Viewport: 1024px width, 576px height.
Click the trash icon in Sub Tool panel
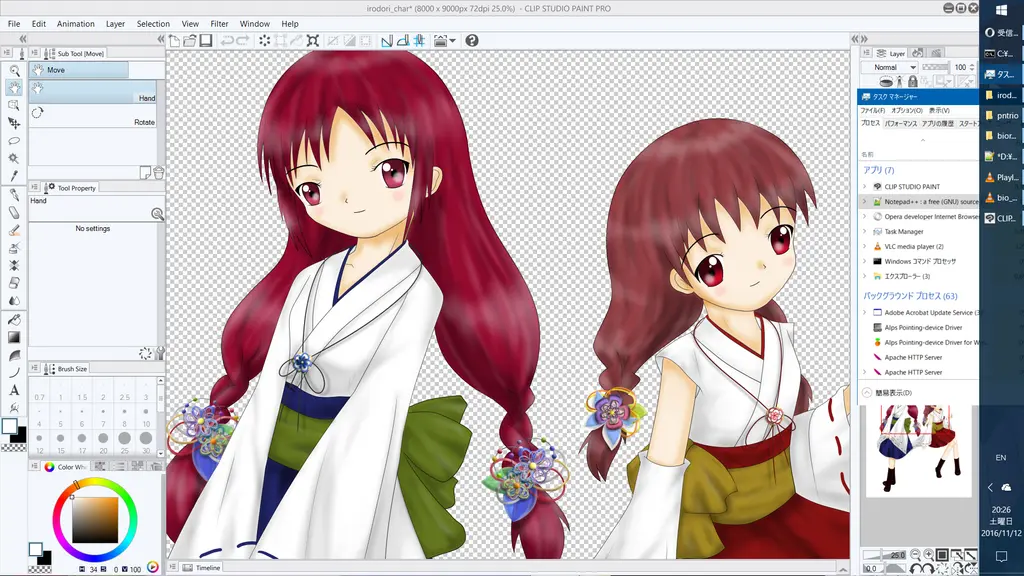158,172
